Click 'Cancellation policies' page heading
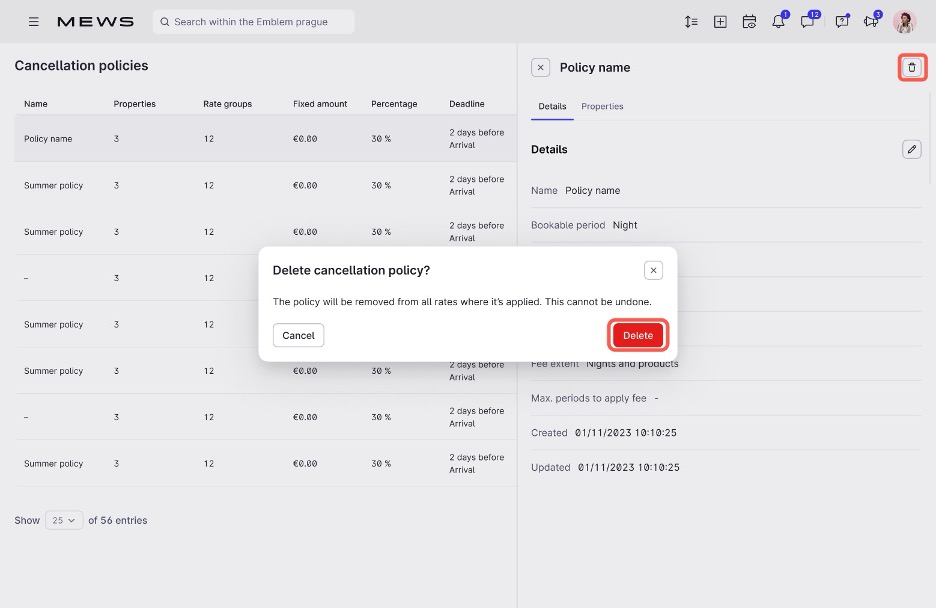 (81, 66)
